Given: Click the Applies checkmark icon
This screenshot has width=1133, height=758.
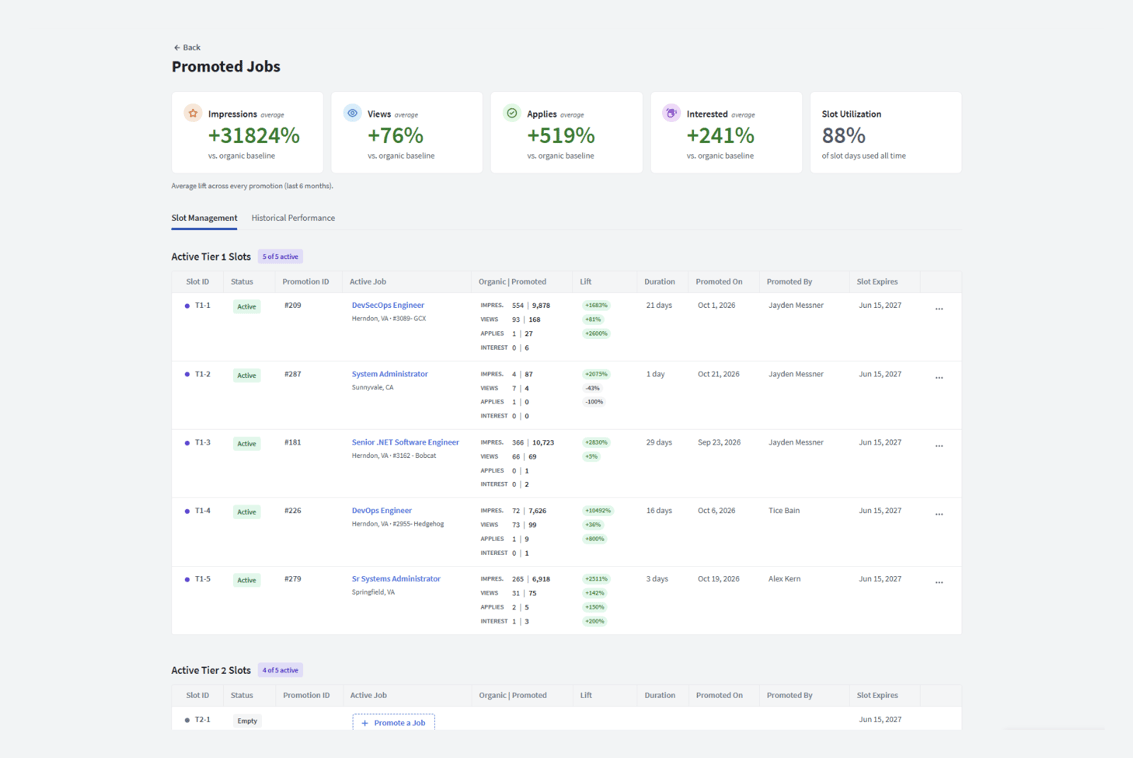Looking at the screenshot, I should click(512, 113).
